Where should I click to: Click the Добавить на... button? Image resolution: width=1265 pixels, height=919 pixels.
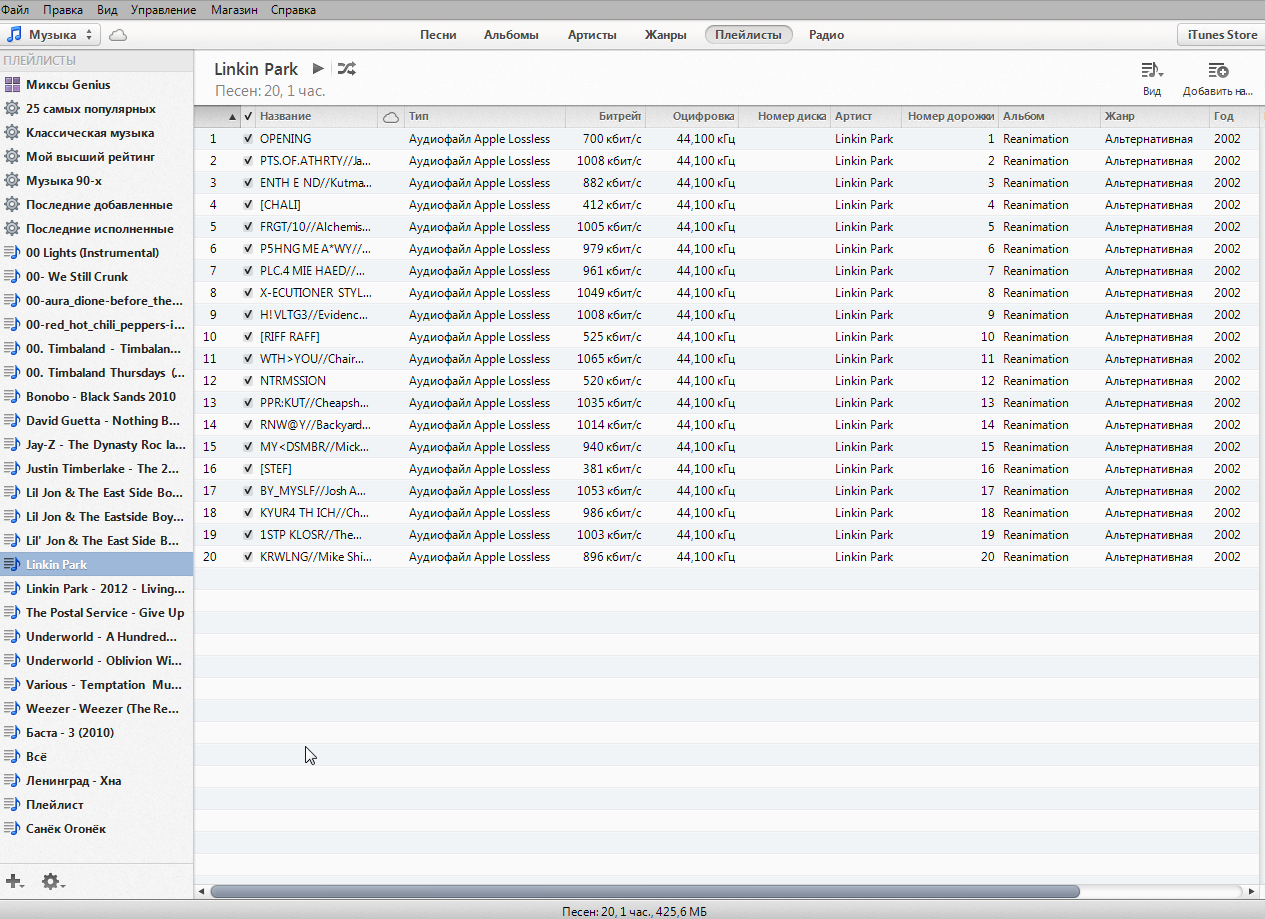coord(1217,79)
